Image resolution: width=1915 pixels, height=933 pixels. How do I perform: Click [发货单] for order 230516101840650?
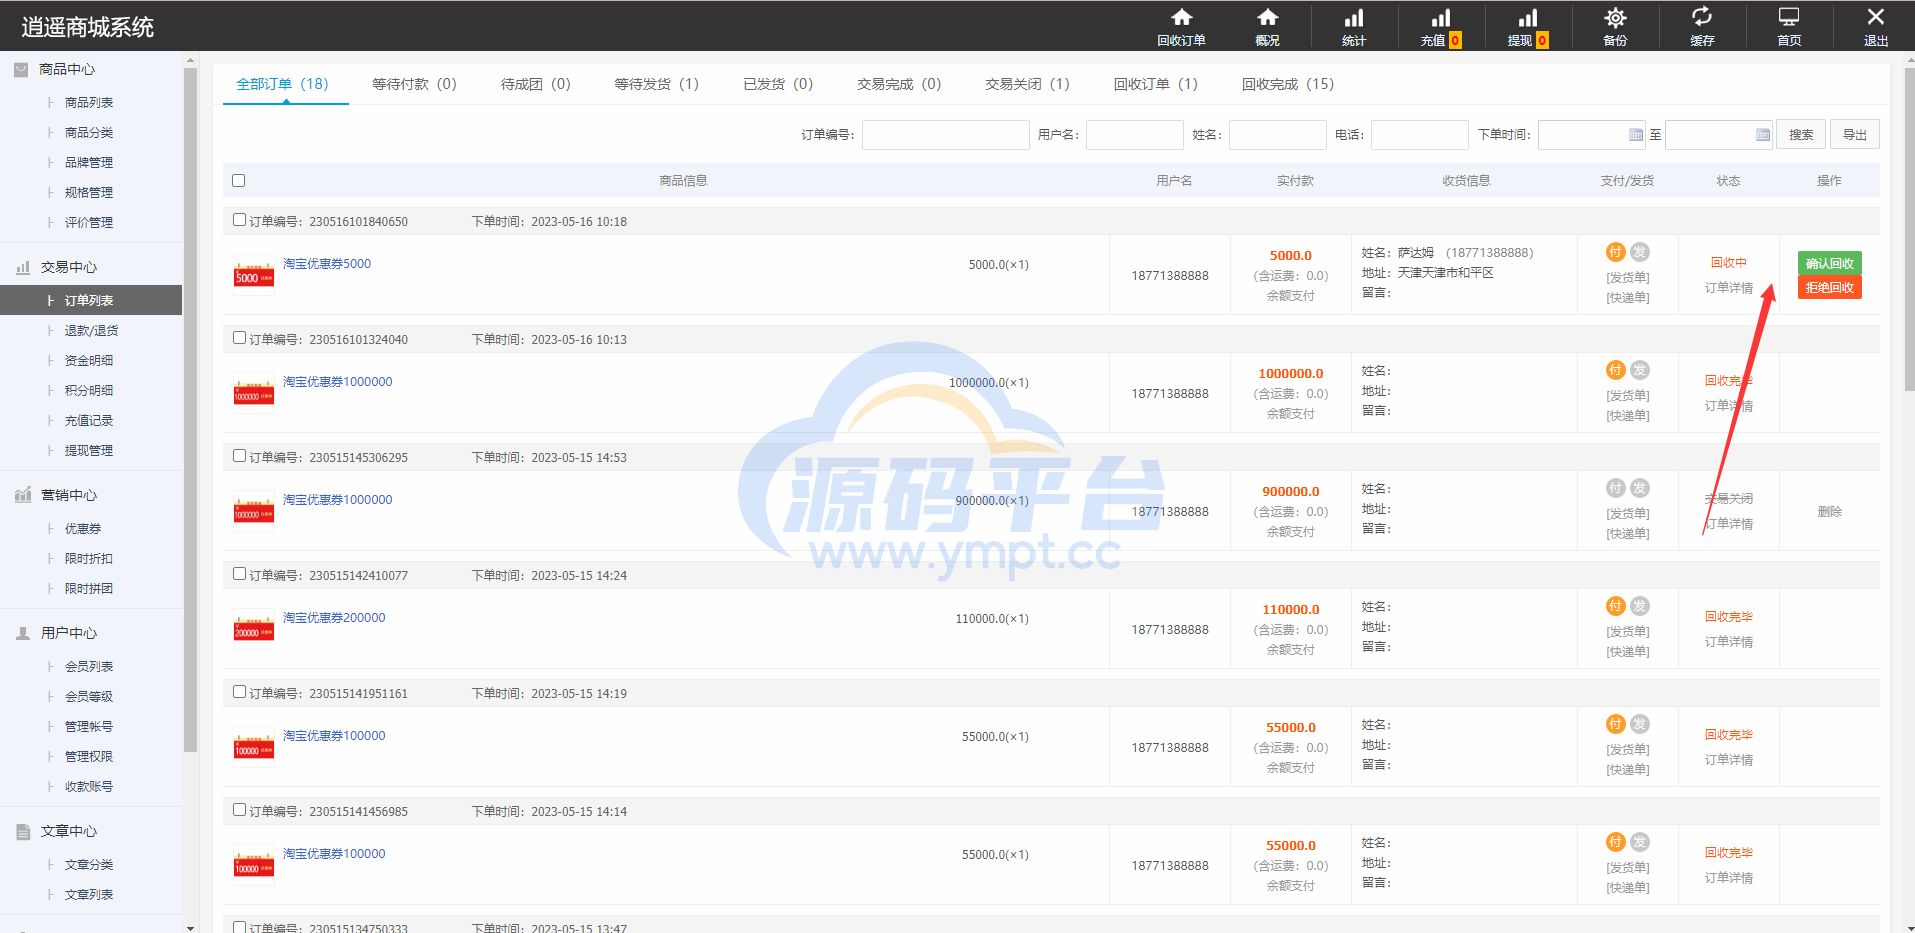1627,278
